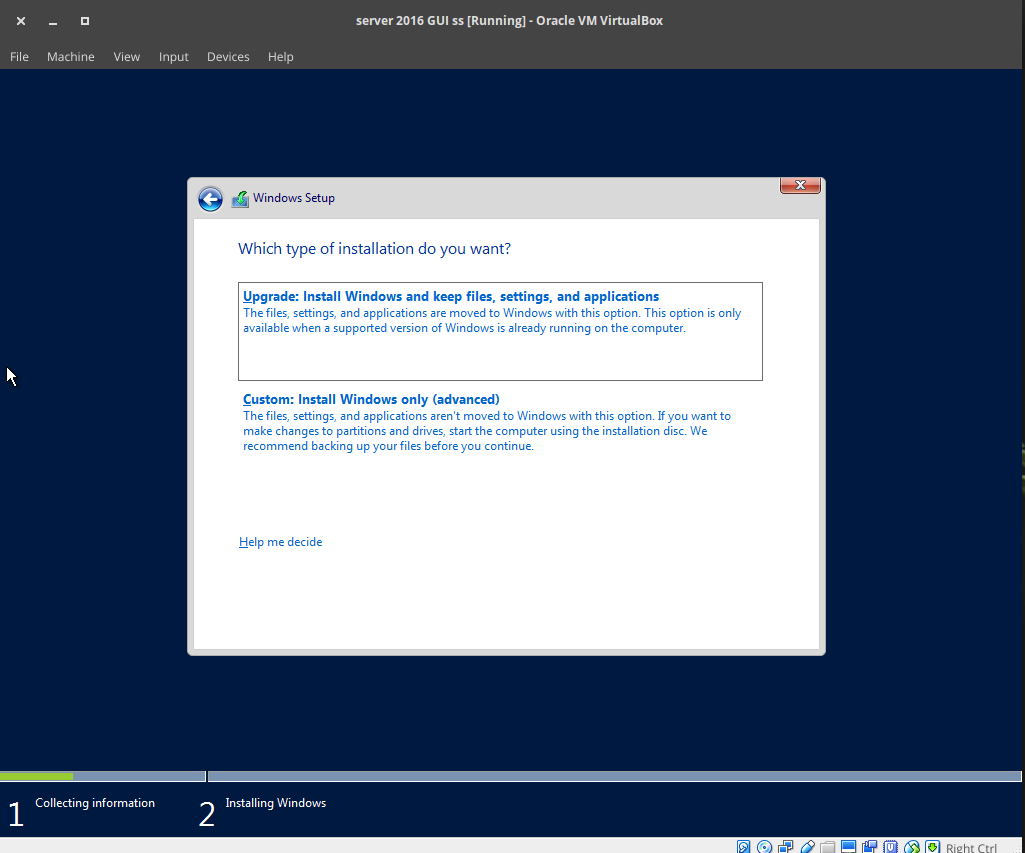Close the VirtualBox window
The image size is (1025, 853).
21,21
